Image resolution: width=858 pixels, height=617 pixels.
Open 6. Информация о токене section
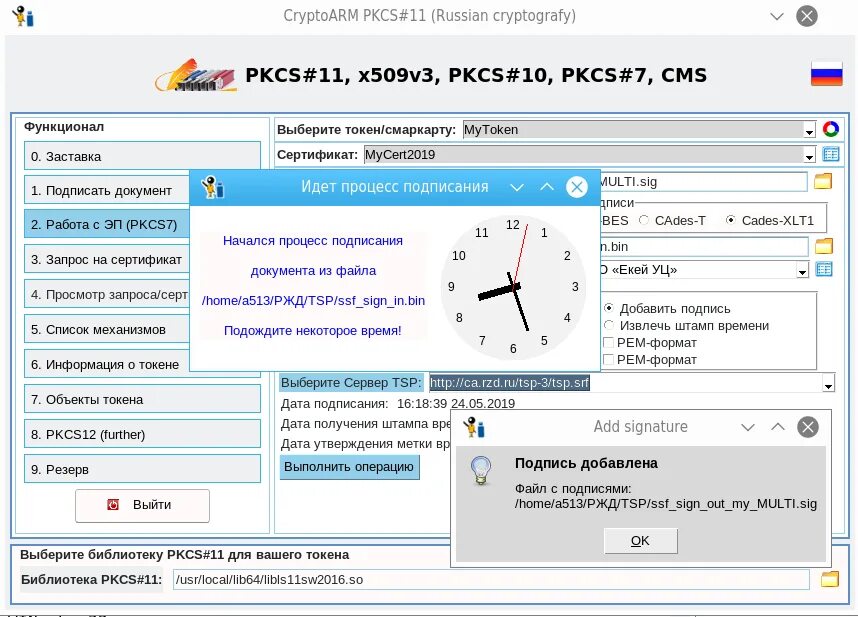click(107, 364)
